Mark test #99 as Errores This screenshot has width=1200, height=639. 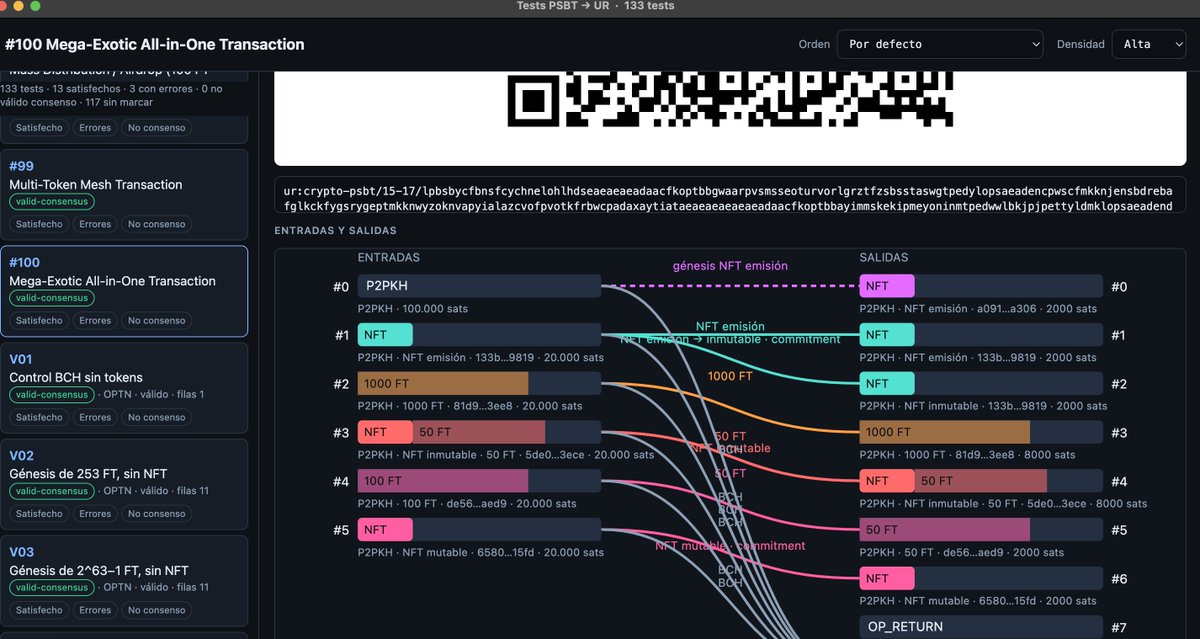coord(95,224)
